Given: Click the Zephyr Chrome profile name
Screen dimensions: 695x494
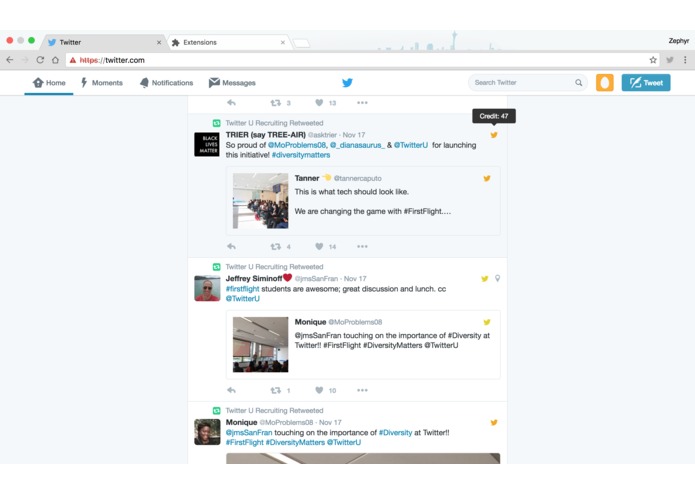Looking at the screenshot, I should tap(679, 41).
